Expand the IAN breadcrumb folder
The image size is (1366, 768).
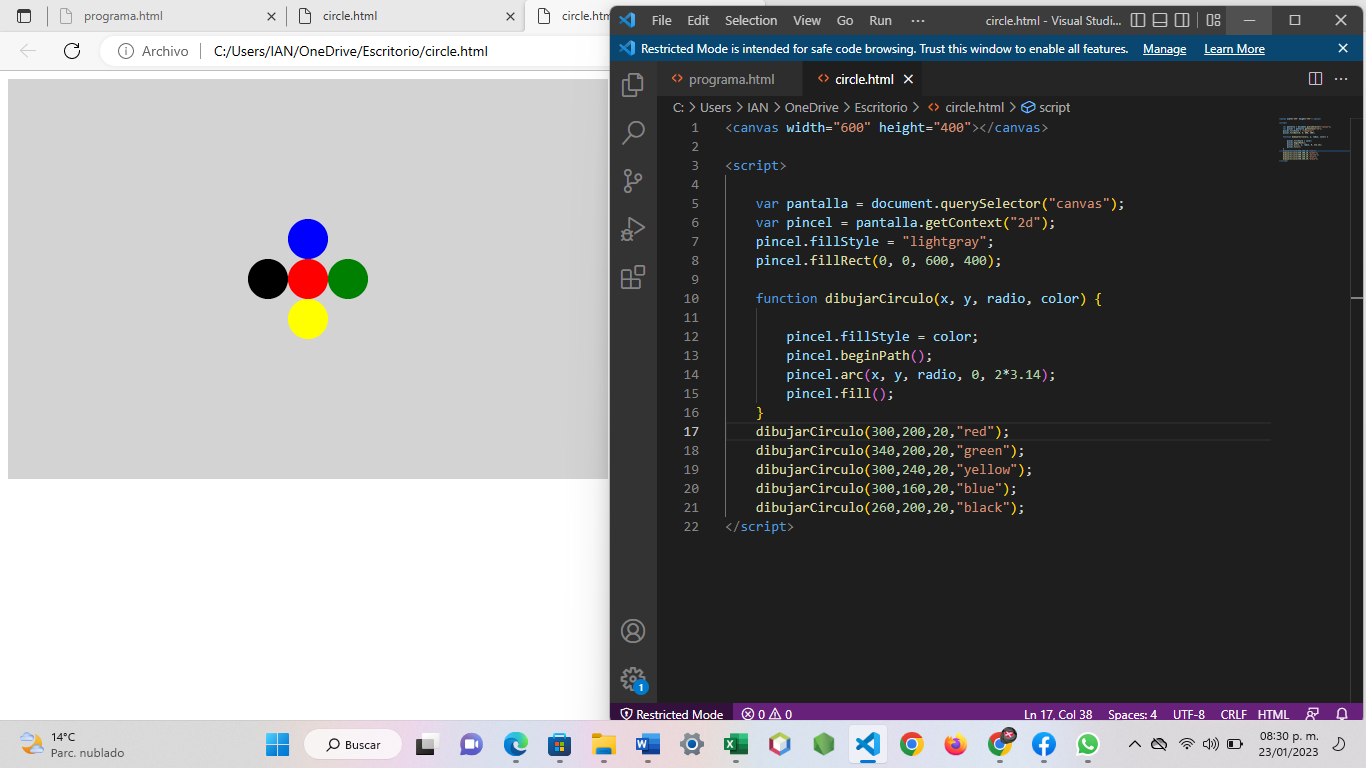[x=757, y=107]
